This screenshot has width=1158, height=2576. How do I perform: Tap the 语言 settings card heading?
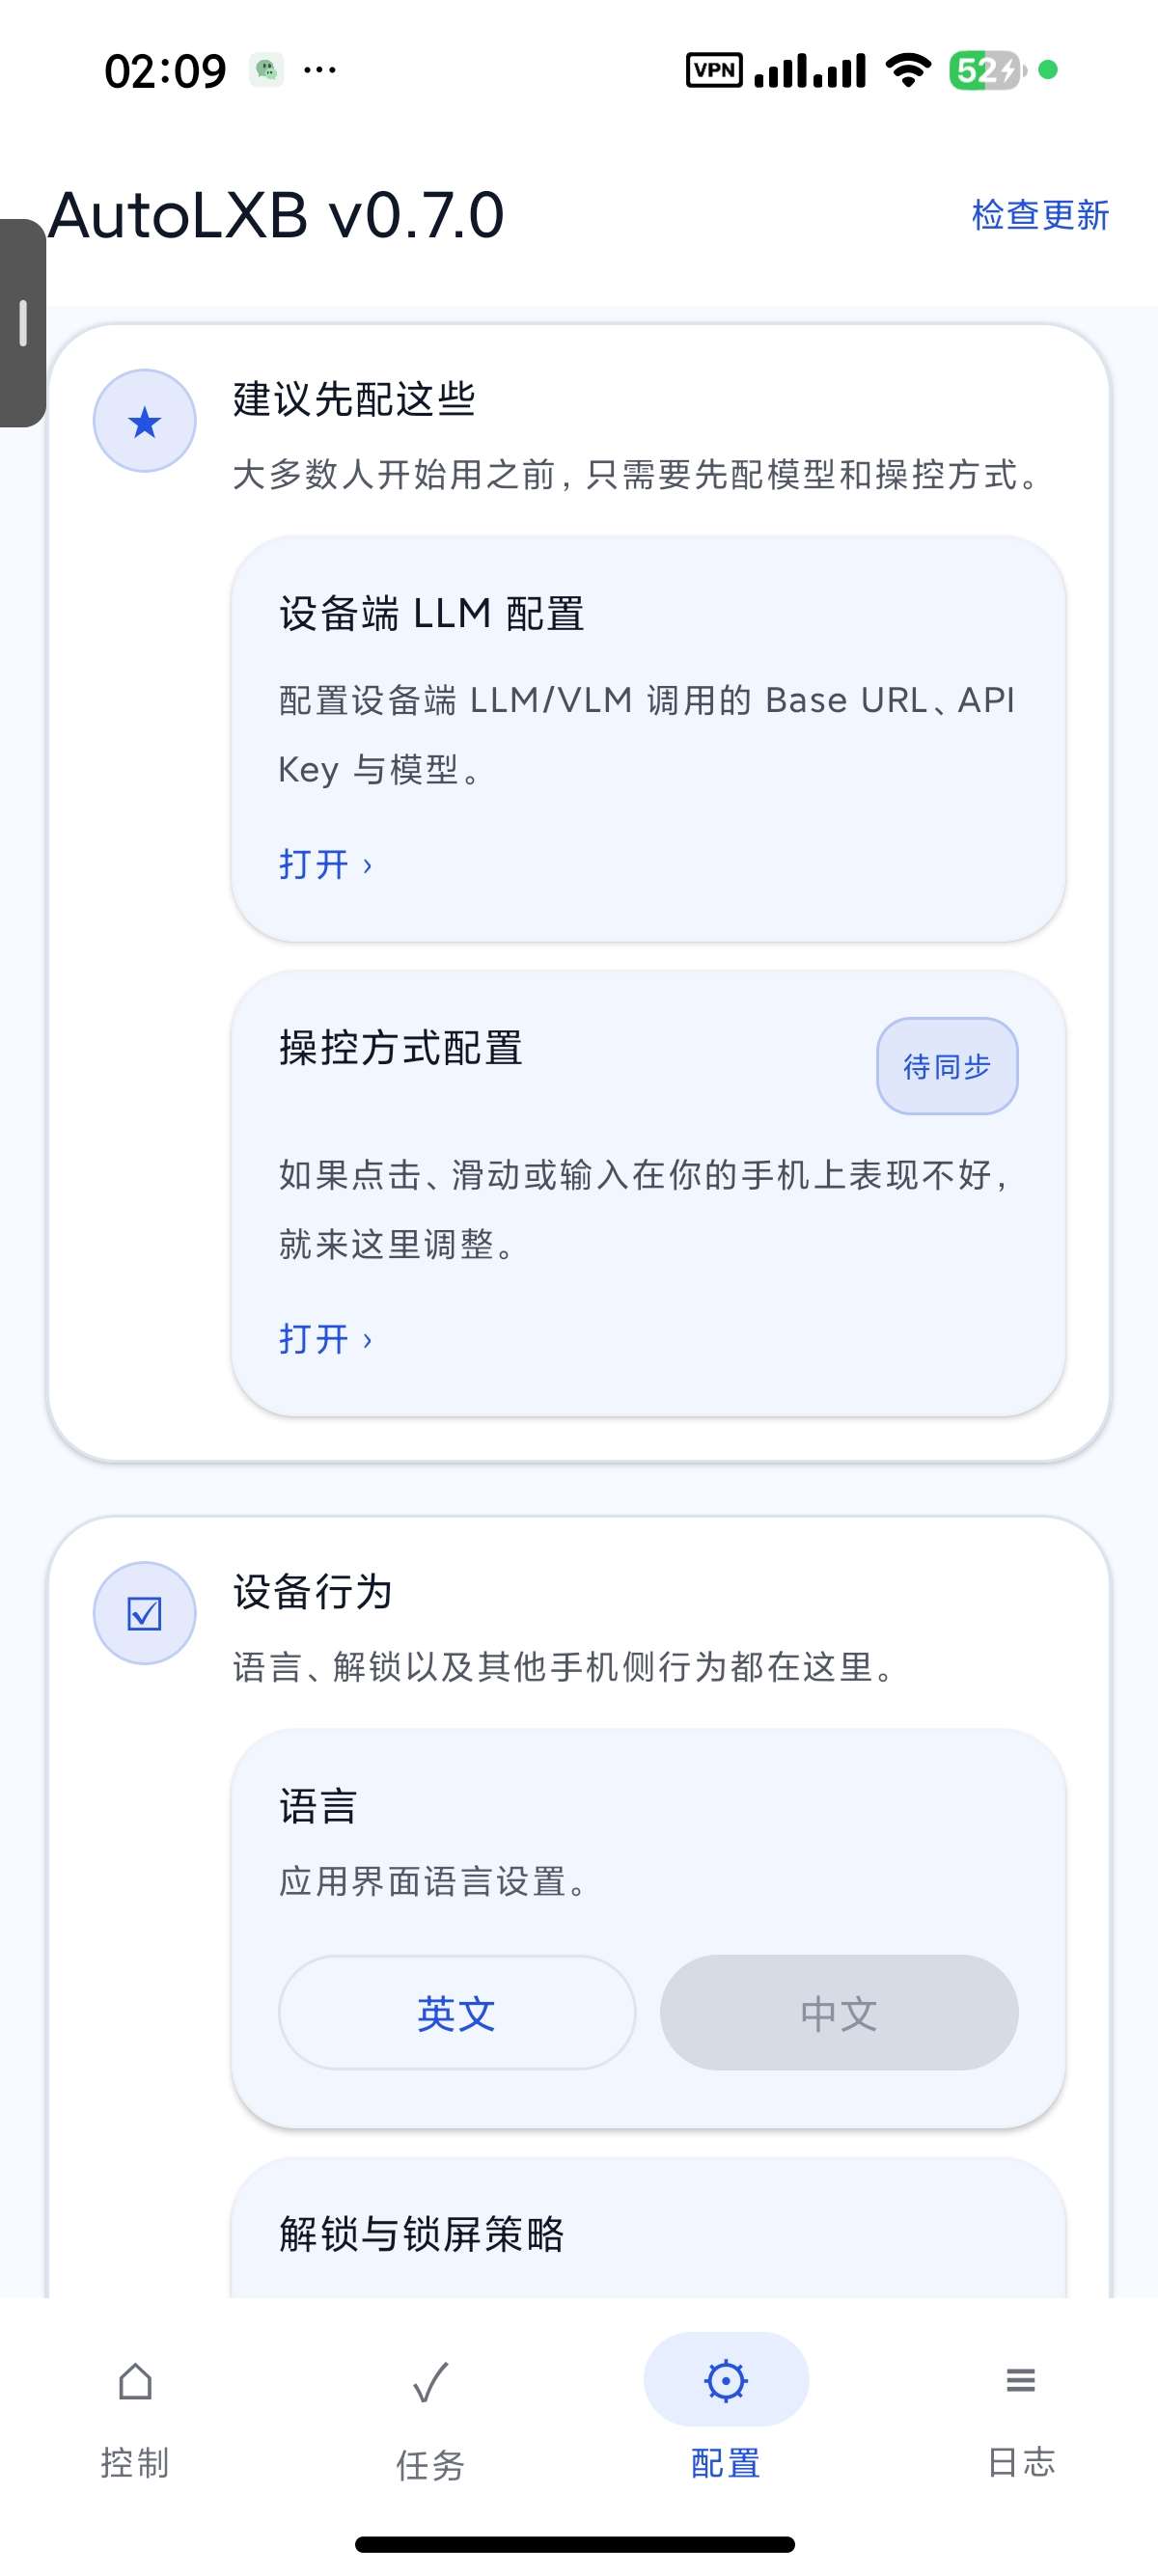[x=318, y=1806]
